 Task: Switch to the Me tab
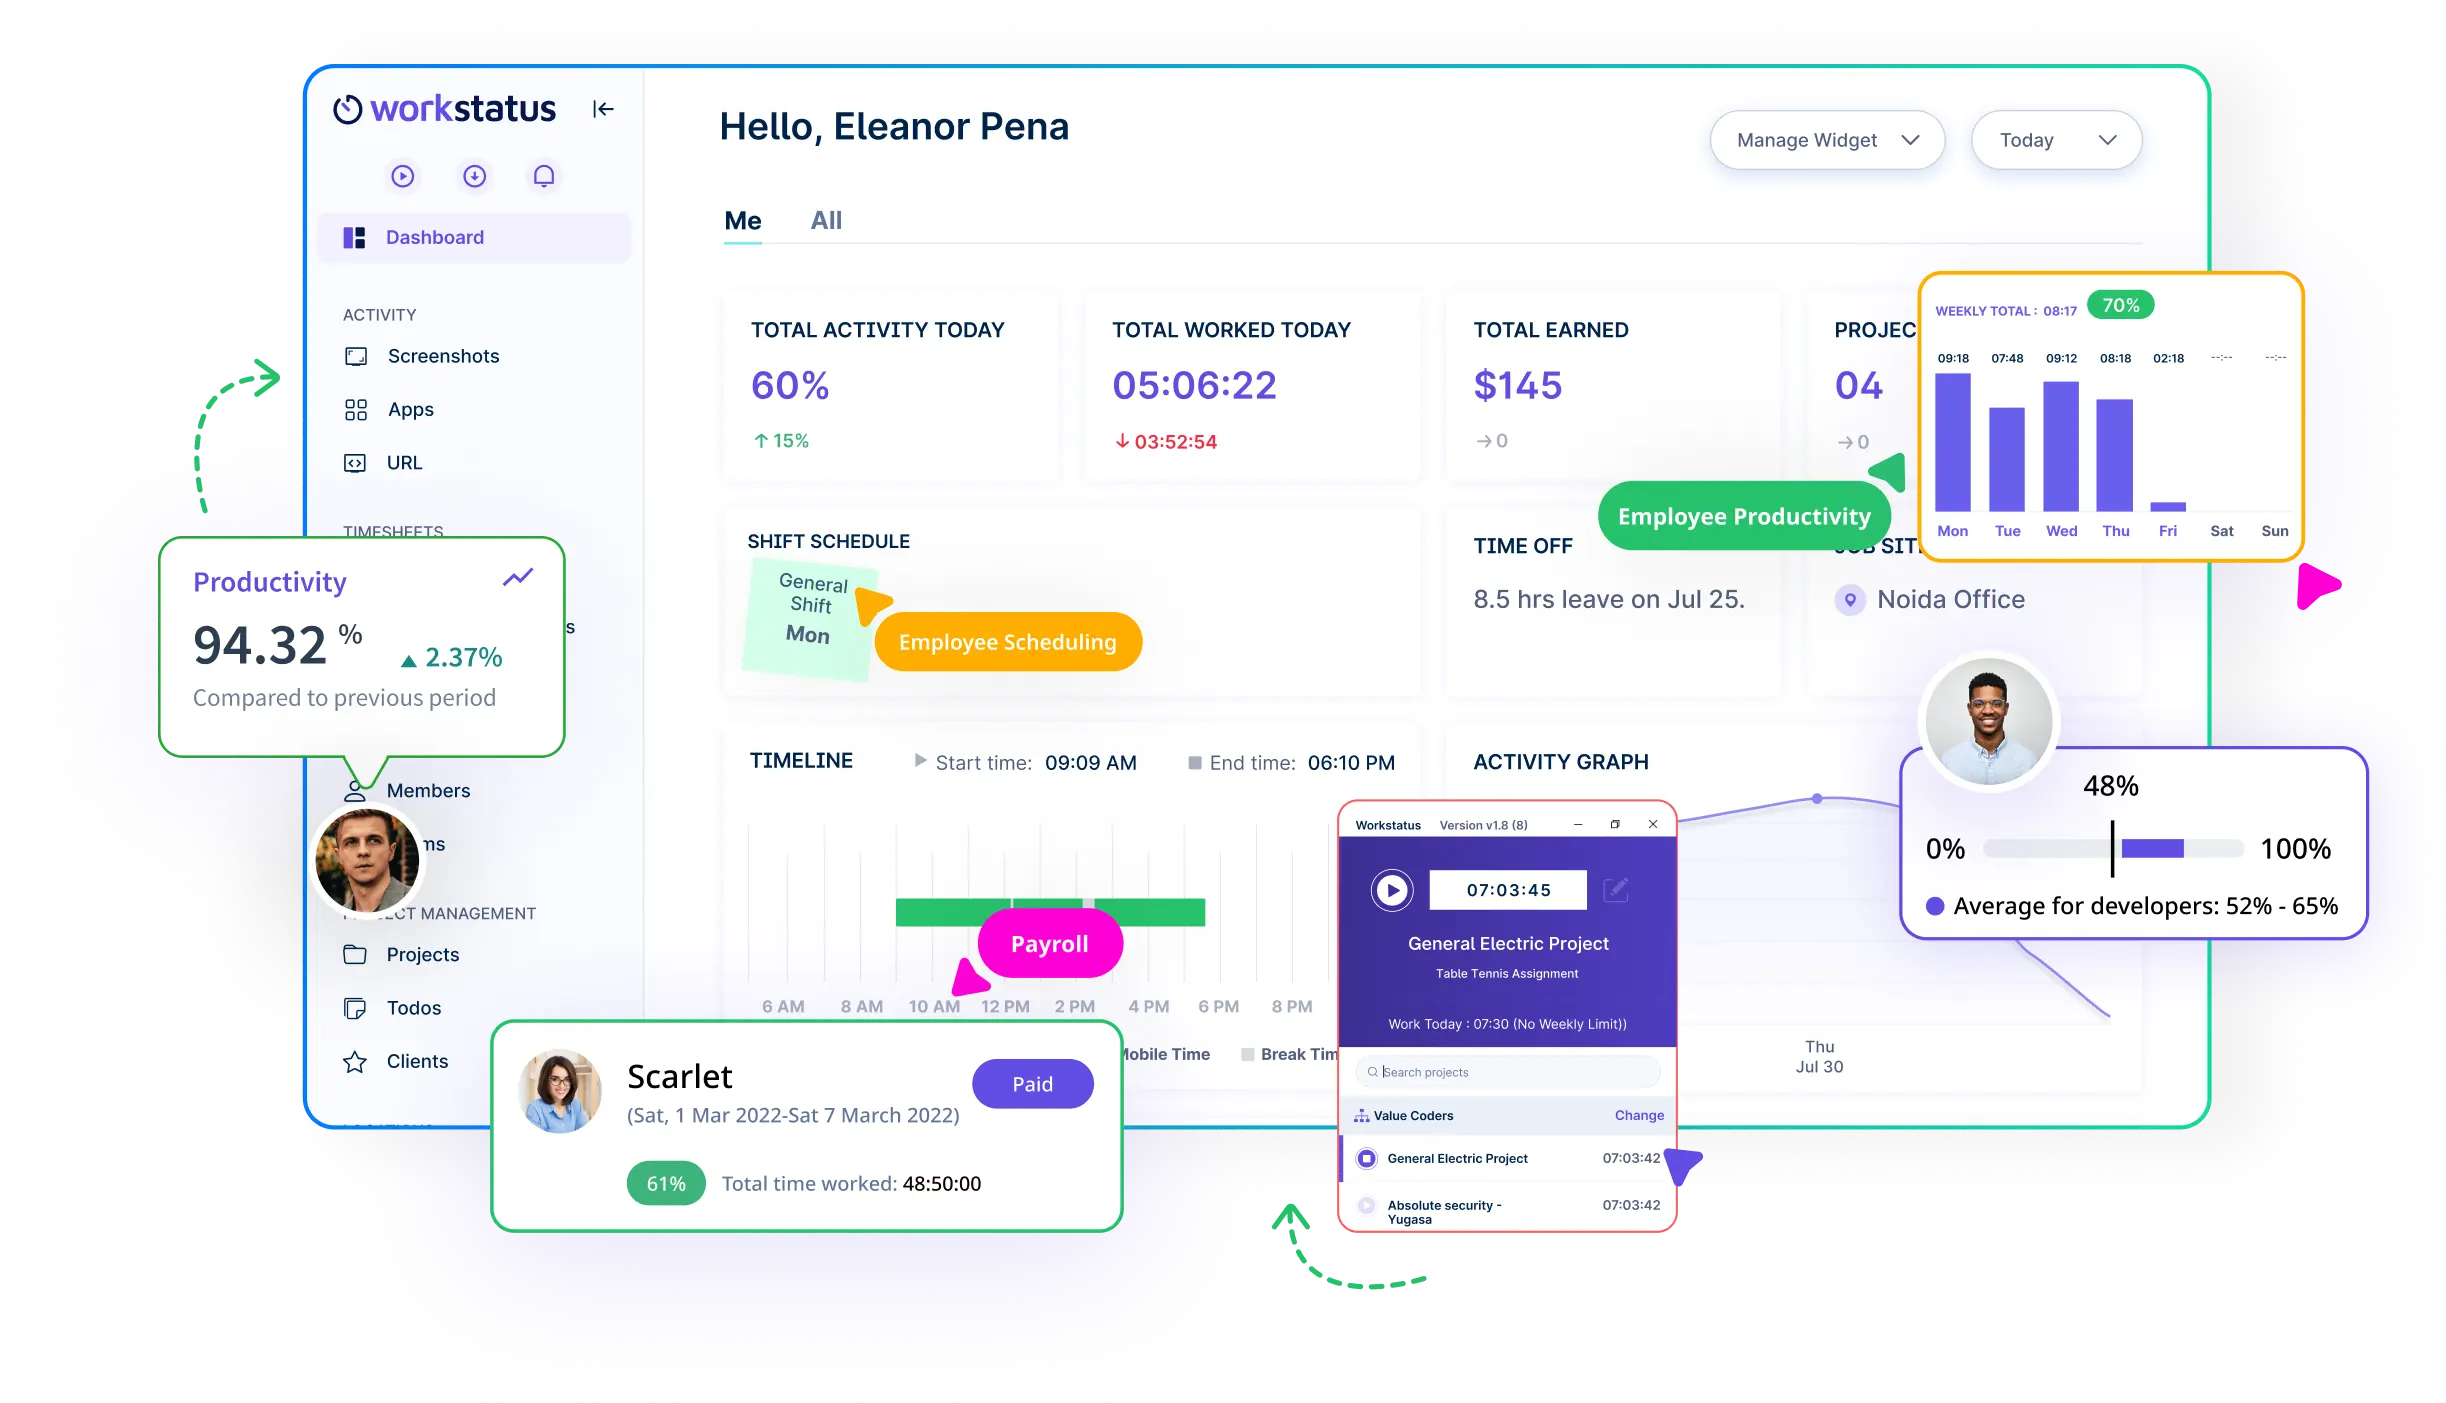click(x=744, y=218)
